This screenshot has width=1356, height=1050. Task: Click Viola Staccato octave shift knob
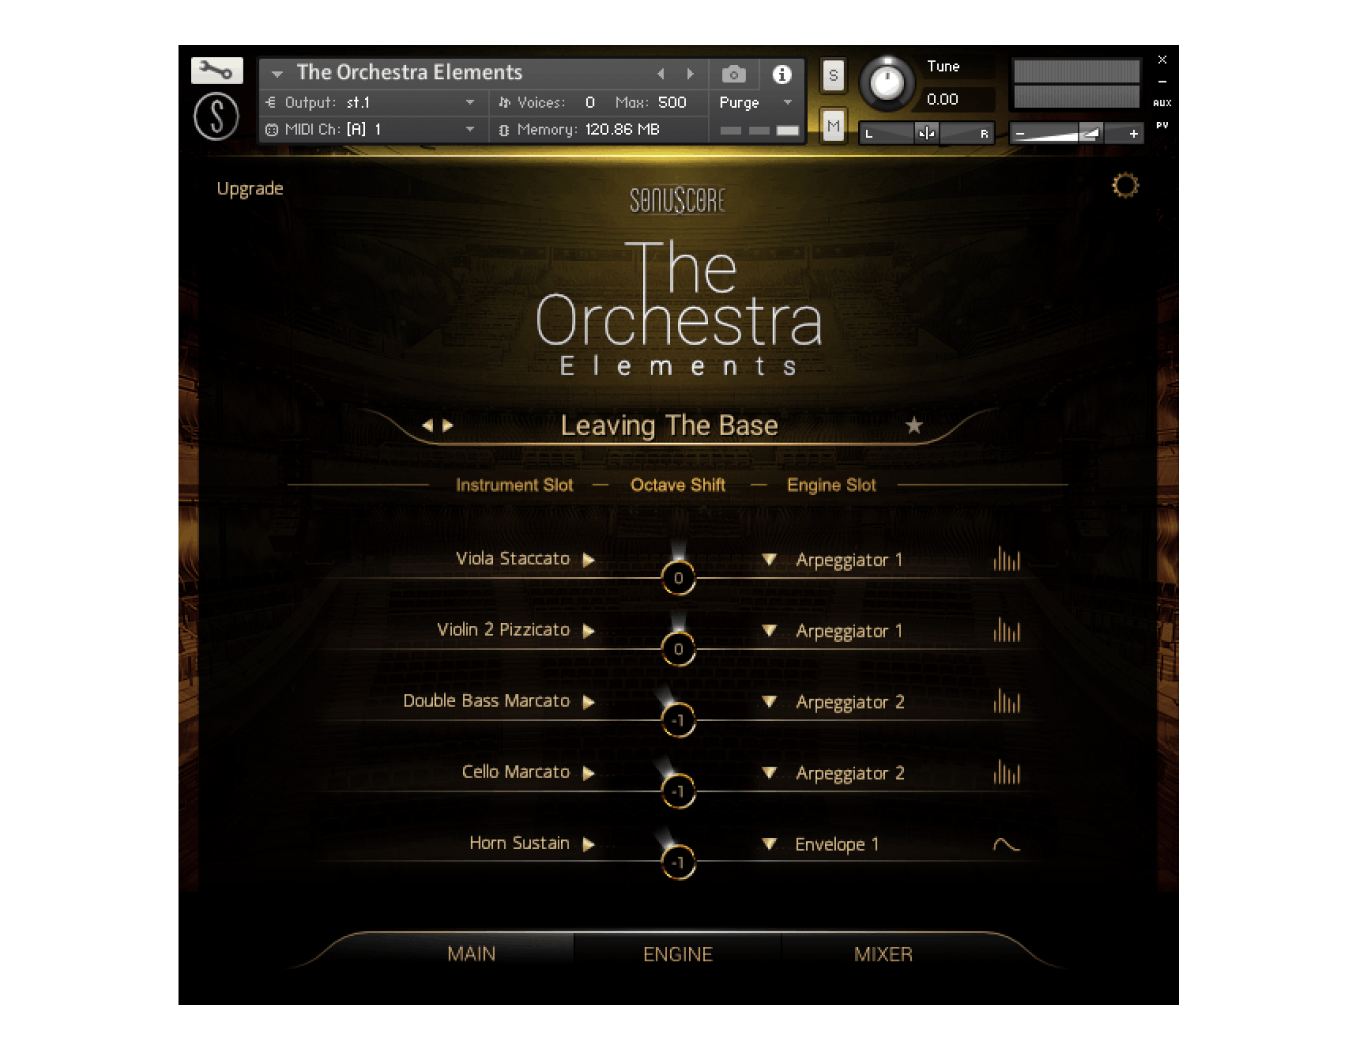[678, 578]
